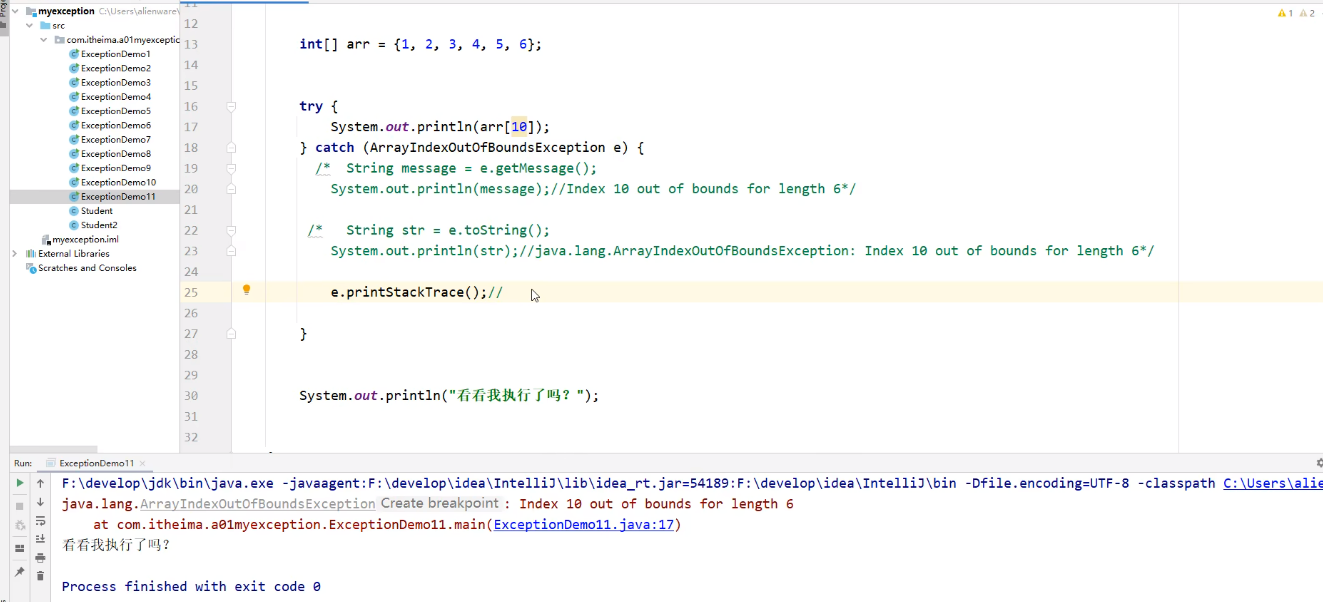The image size is (1323, 602).
Task: Select the Restore Layout icon in Run panel
Action: pos(20,548)
